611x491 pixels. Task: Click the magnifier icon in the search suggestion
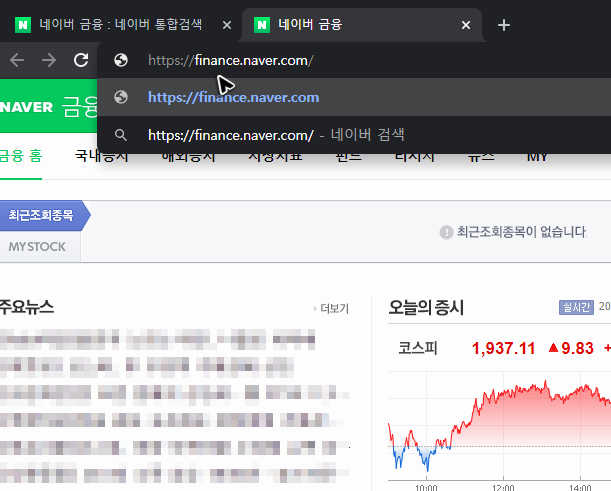pos(121,135)
